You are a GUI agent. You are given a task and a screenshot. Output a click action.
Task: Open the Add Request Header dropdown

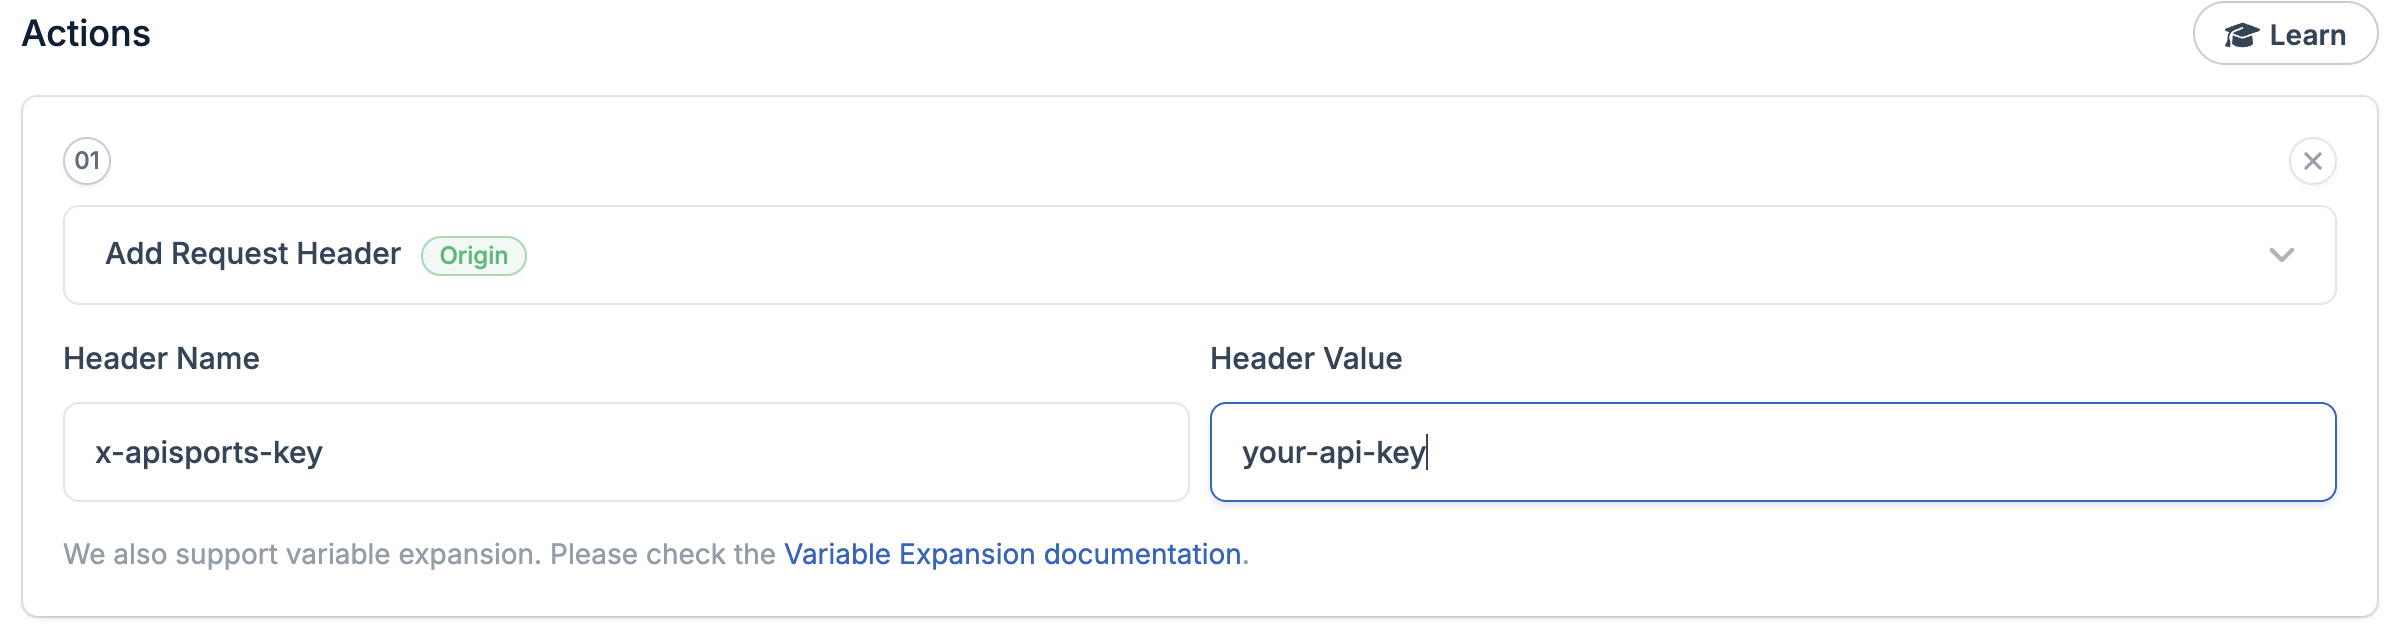pos(1200,255)
